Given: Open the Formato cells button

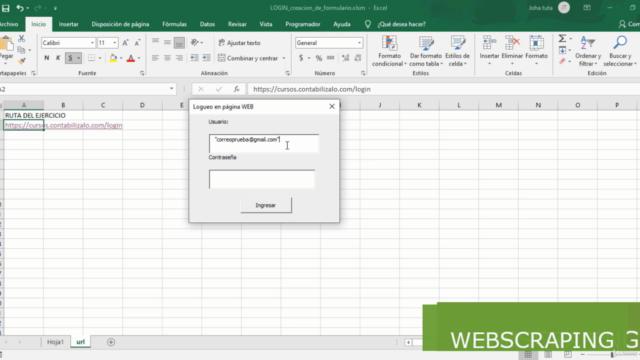Looking at the screenshot, I should [x=536, y=51].
